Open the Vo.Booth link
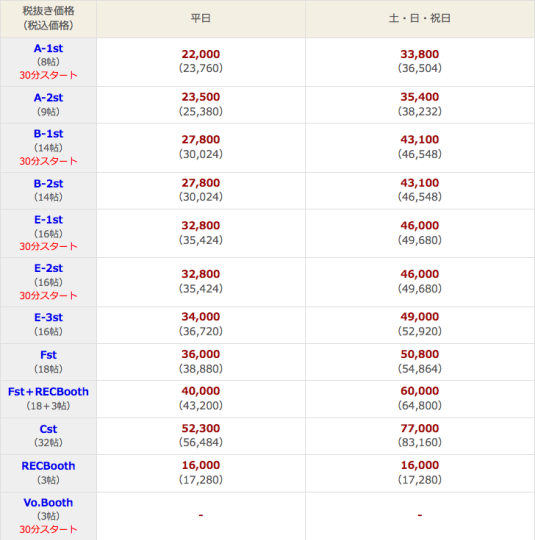Viewport: 535px width, 540px height. tap(48, 503)
